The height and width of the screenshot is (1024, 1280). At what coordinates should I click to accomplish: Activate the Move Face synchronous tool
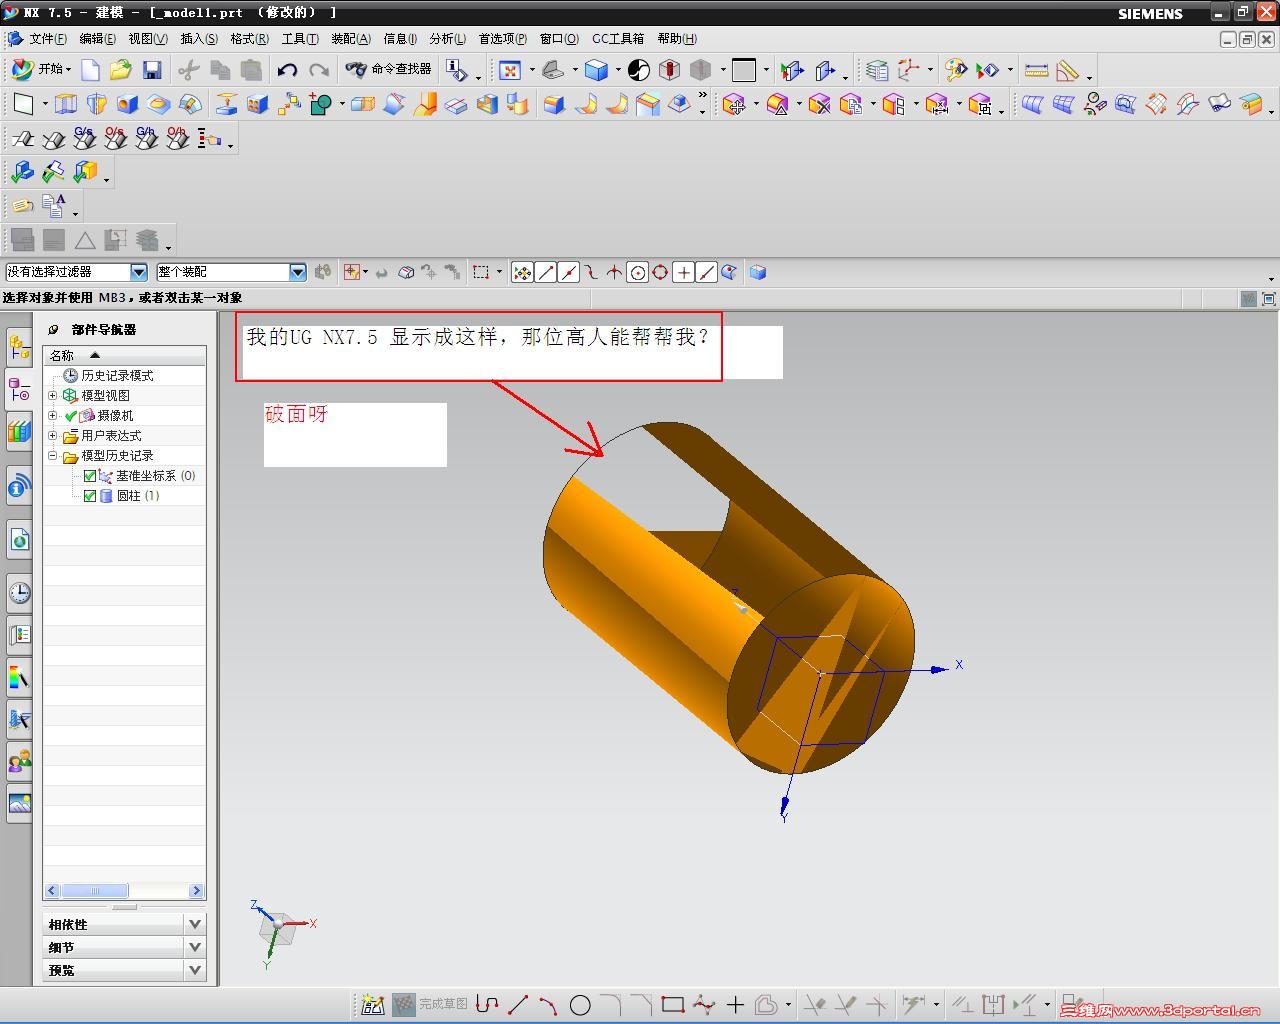[734, 104]
